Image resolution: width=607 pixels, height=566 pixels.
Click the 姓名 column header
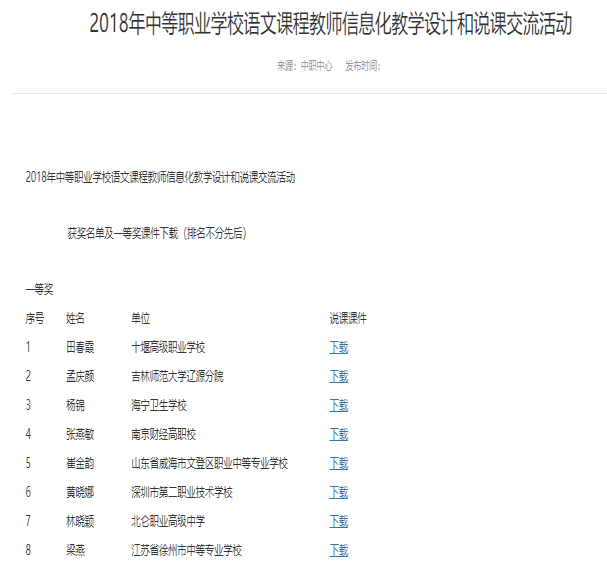coord(75,318)
